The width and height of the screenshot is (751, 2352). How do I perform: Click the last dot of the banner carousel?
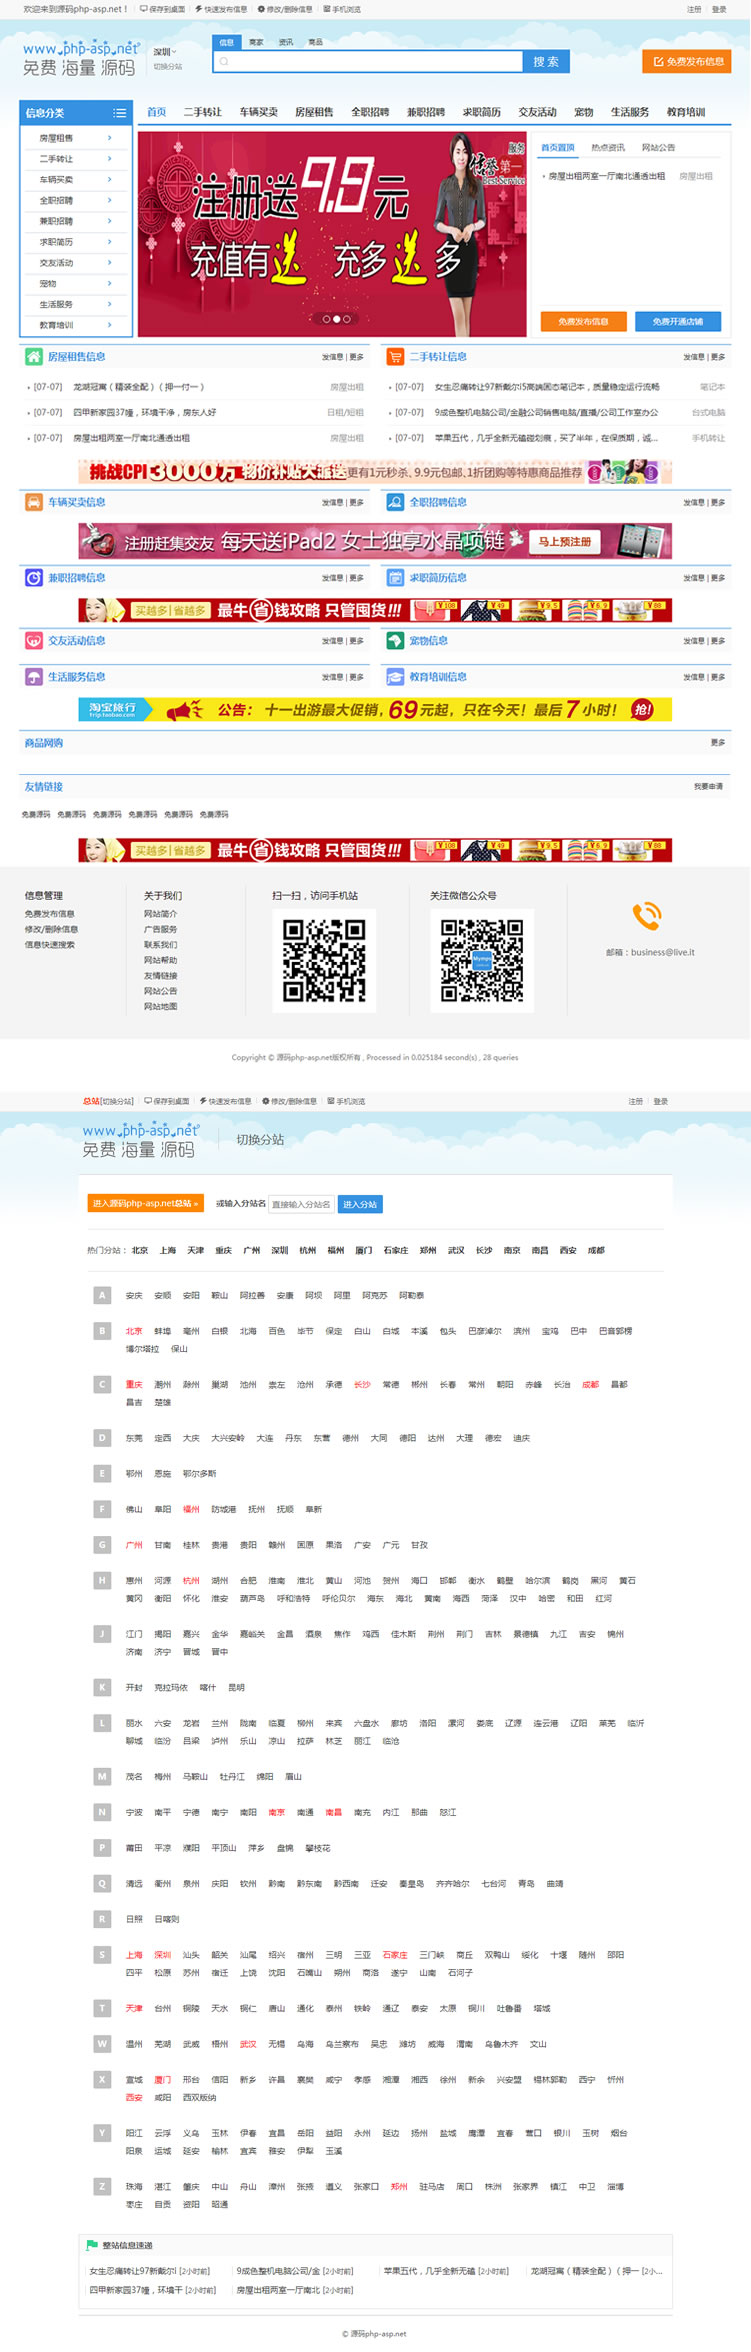click(x=347, y=319)
